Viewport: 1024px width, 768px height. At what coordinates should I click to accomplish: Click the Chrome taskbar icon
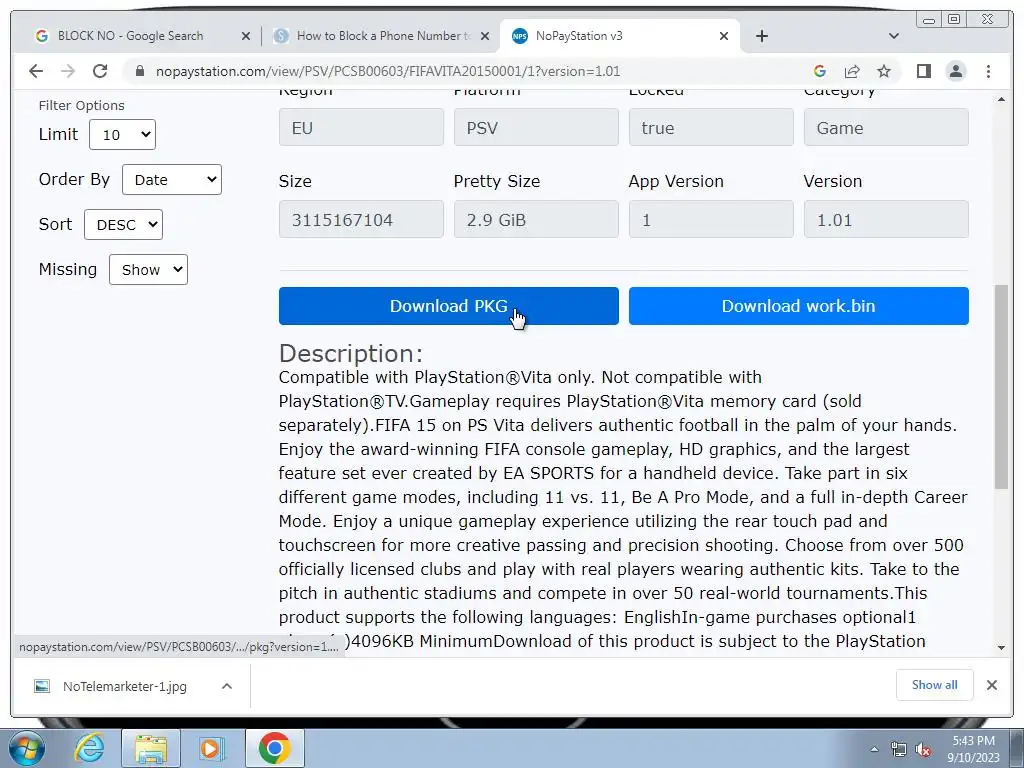274,748
